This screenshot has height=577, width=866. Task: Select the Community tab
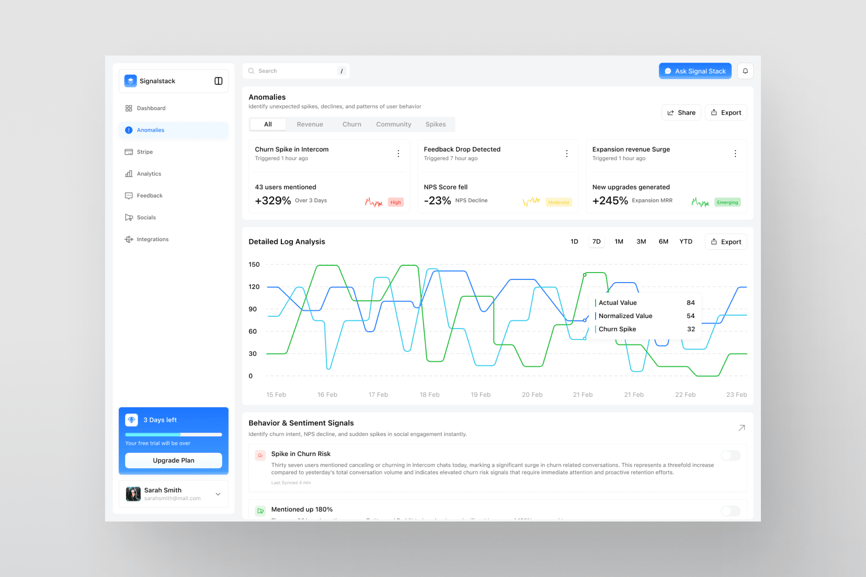coord(393,125)
